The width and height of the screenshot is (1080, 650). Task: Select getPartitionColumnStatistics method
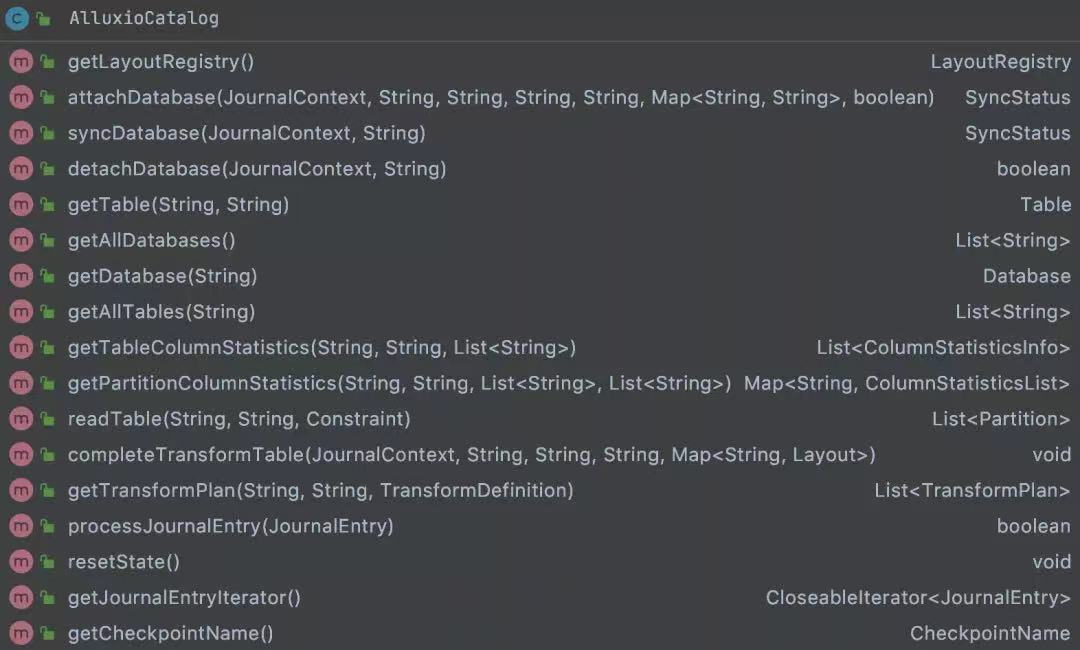tap(399, 383)
